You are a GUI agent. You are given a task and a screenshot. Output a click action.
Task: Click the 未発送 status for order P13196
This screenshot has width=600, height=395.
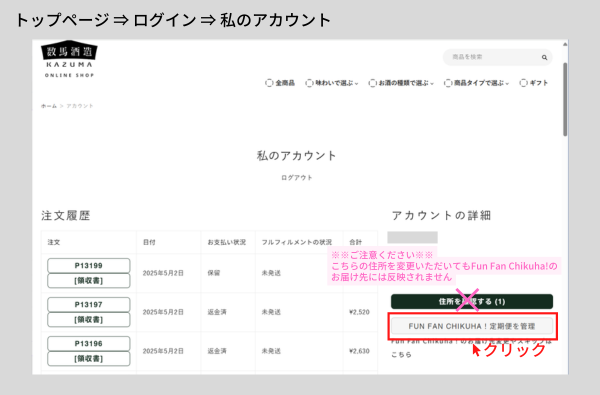pyautogui.click(x=271, y=351)
